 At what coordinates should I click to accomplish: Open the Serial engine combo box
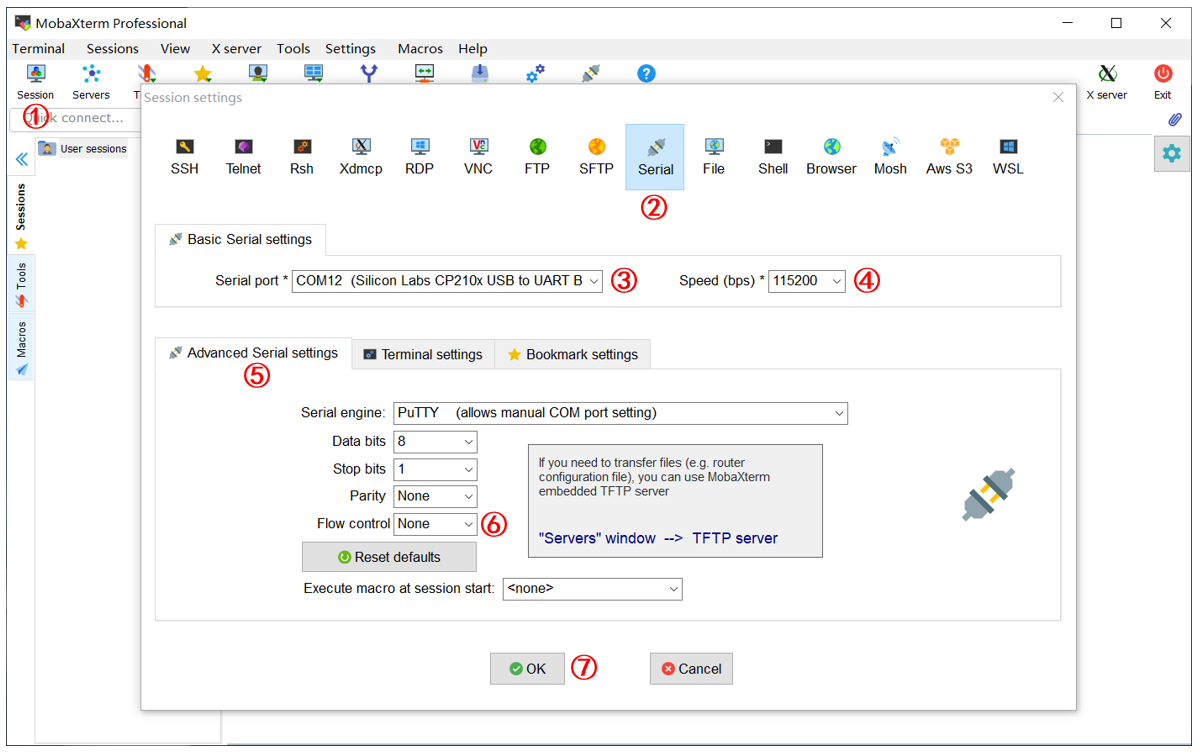(620, 412)
